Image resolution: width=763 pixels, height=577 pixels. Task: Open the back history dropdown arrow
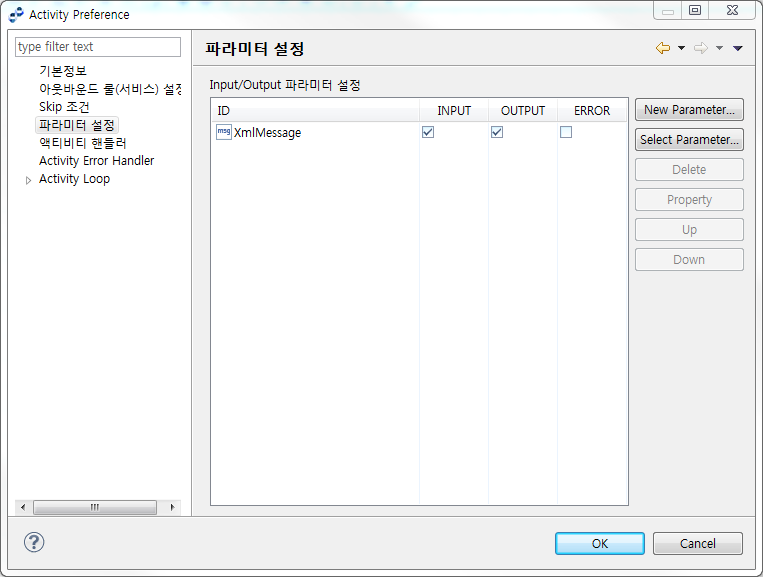point(681,48)
